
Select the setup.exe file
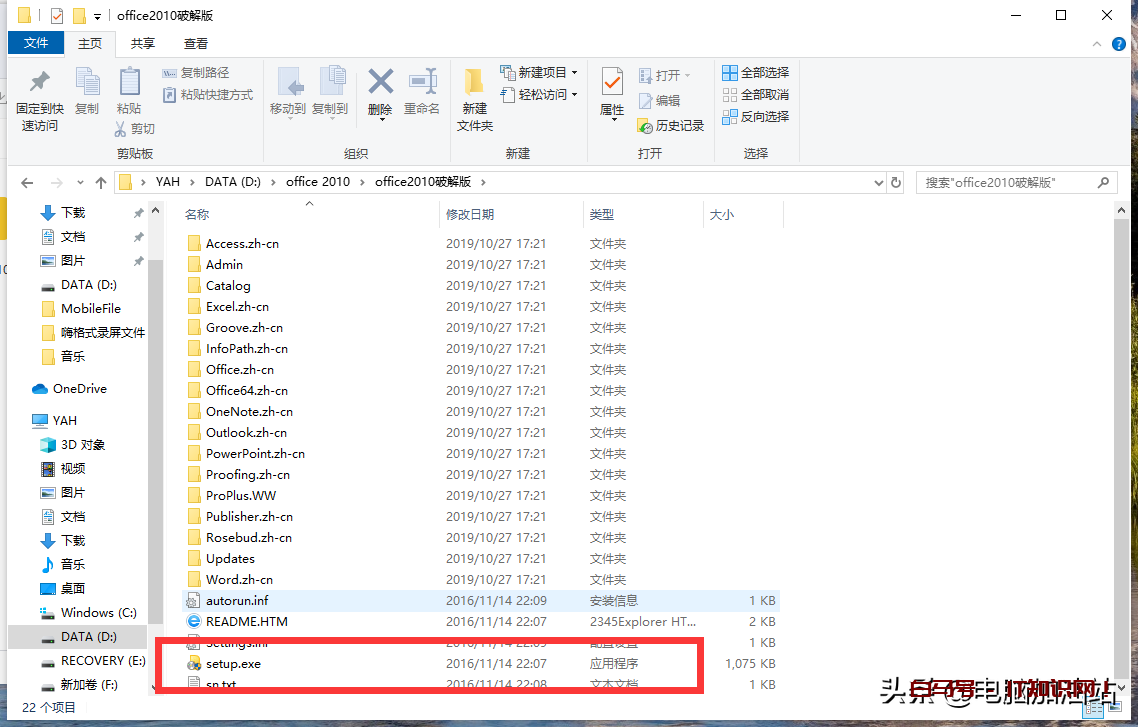tap(233, 664)
